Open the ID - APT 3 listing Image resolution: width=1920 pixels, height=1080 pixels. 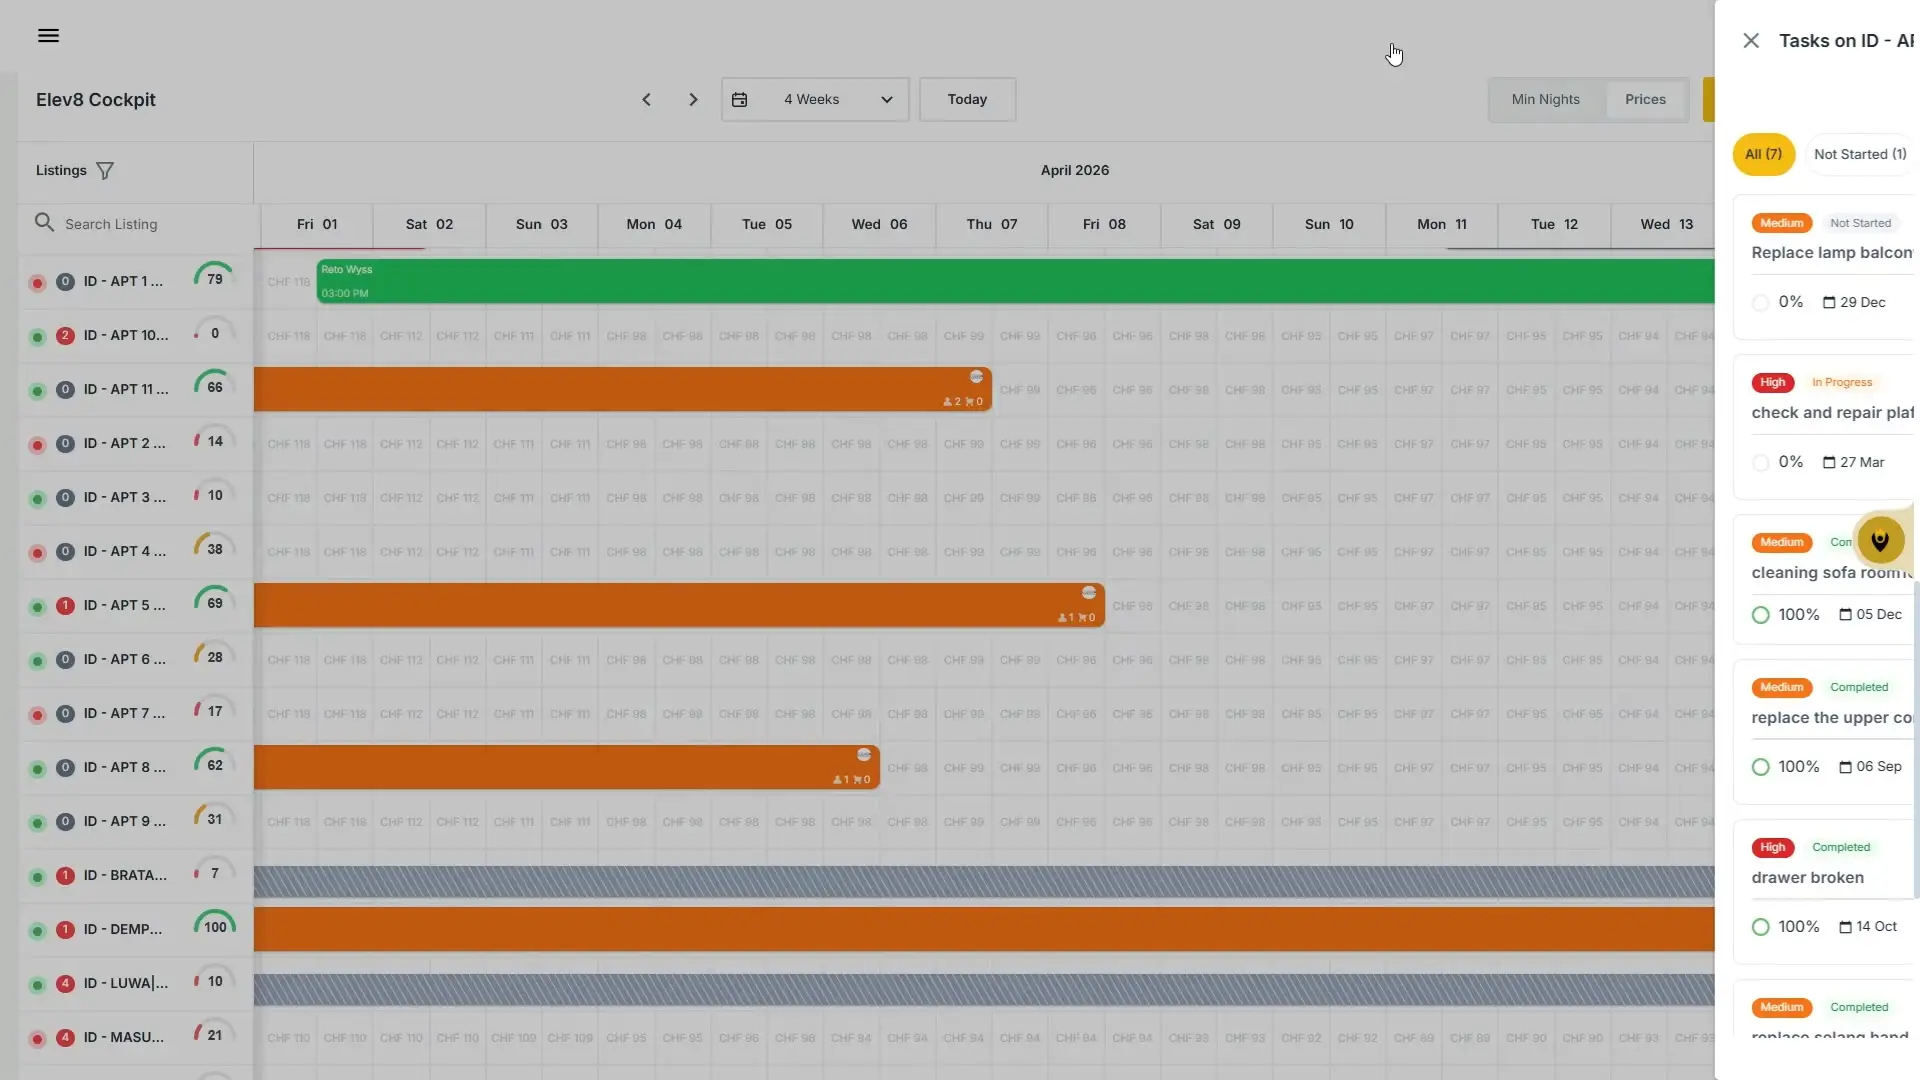point(124,497)
